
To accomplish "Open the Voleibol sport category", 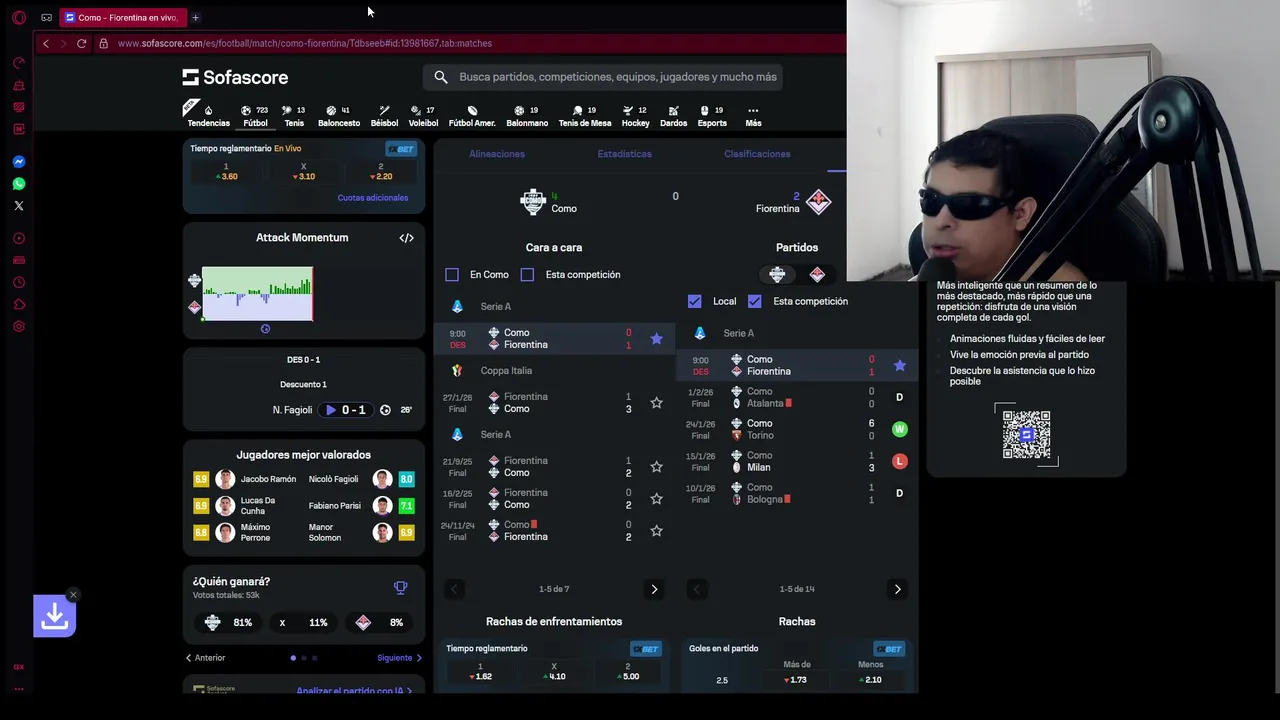I will (423, 116).
